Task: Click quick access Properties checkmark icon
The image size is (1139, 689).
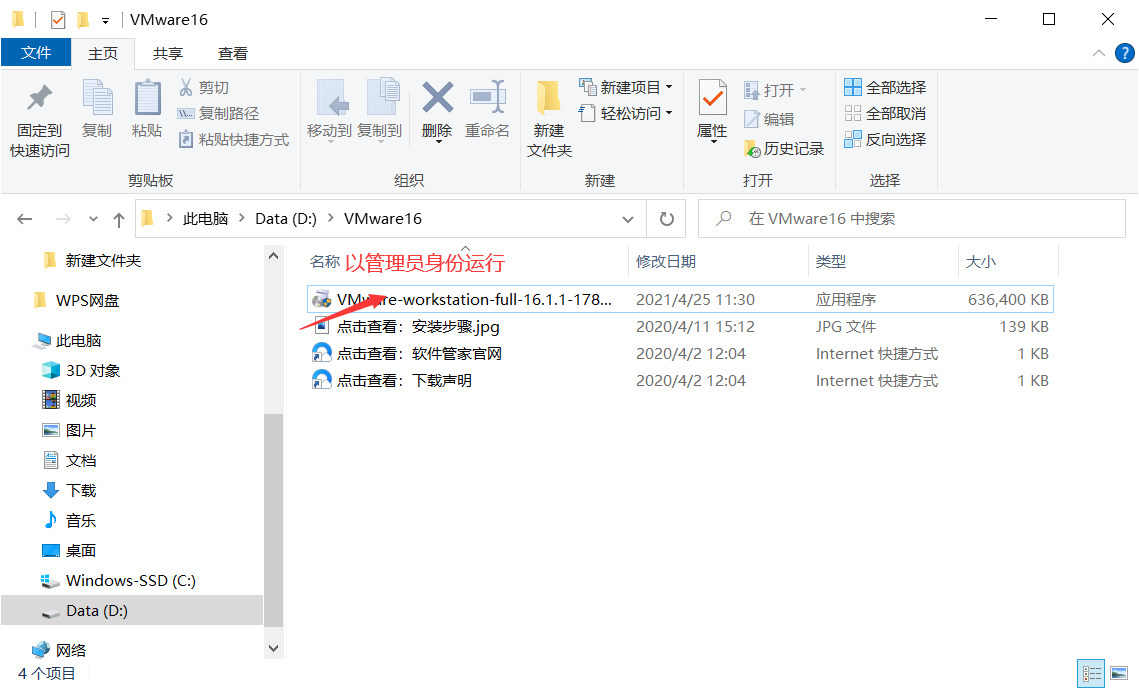Action: [58, 20]
